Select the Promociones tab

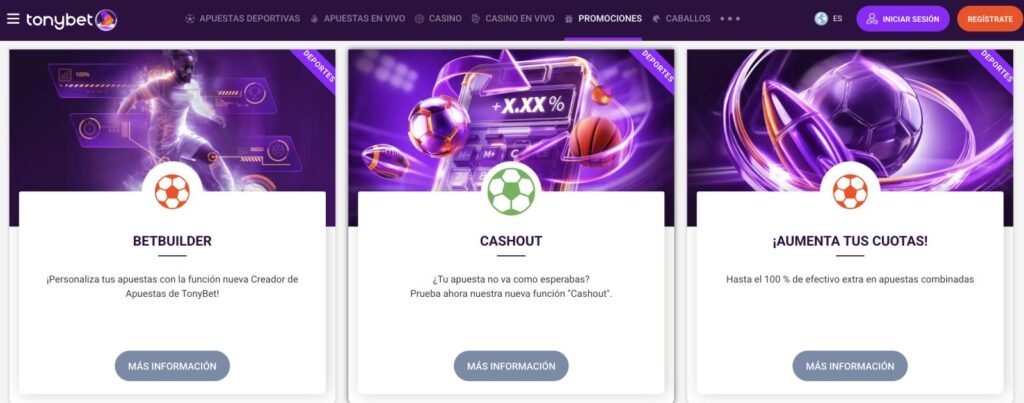pos(603,19)
